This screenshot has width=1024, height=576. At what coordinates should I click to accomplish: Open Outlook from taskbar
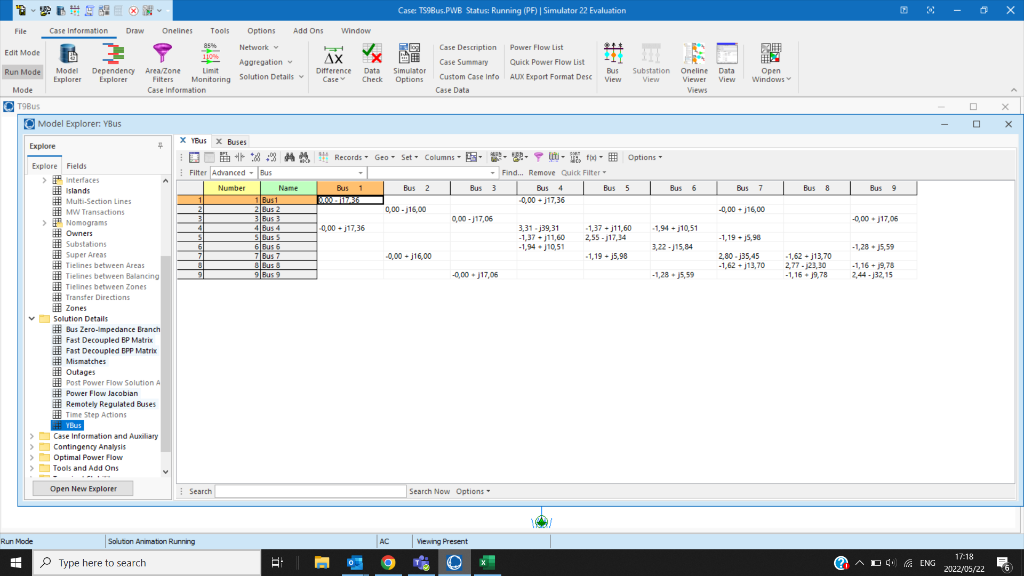click(355, 562)
